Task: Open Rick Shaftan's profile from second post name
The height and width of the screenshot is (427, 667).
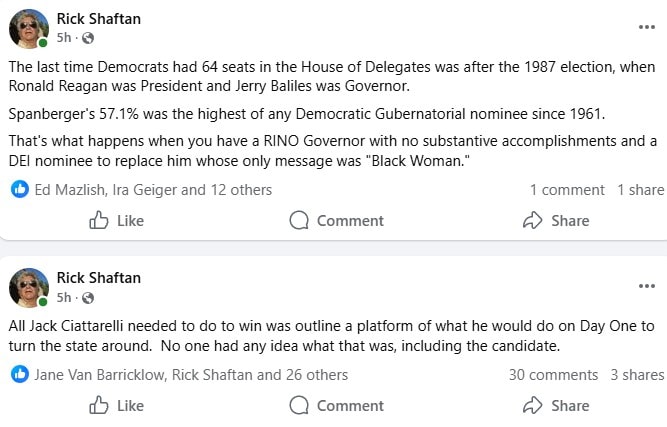Action: [98, 277]
